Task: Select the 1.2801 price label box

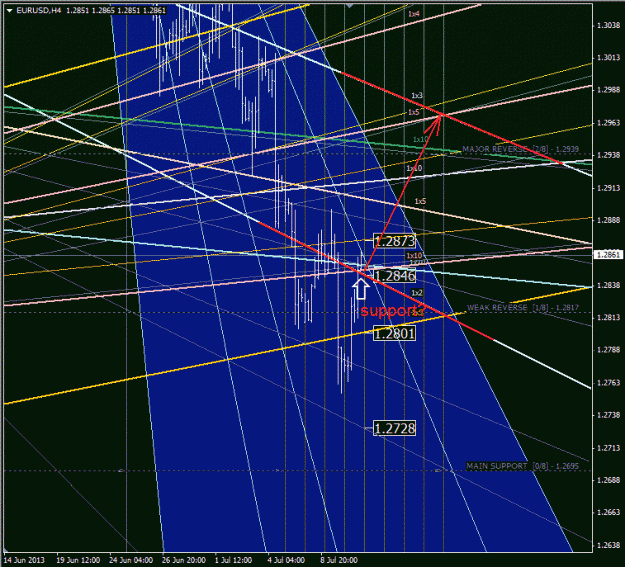Action: (x=395, y=333)
